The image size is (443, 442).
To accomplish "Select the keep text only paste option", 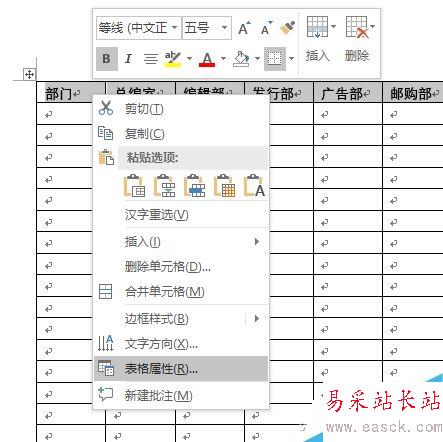I will tap(254, 186).
